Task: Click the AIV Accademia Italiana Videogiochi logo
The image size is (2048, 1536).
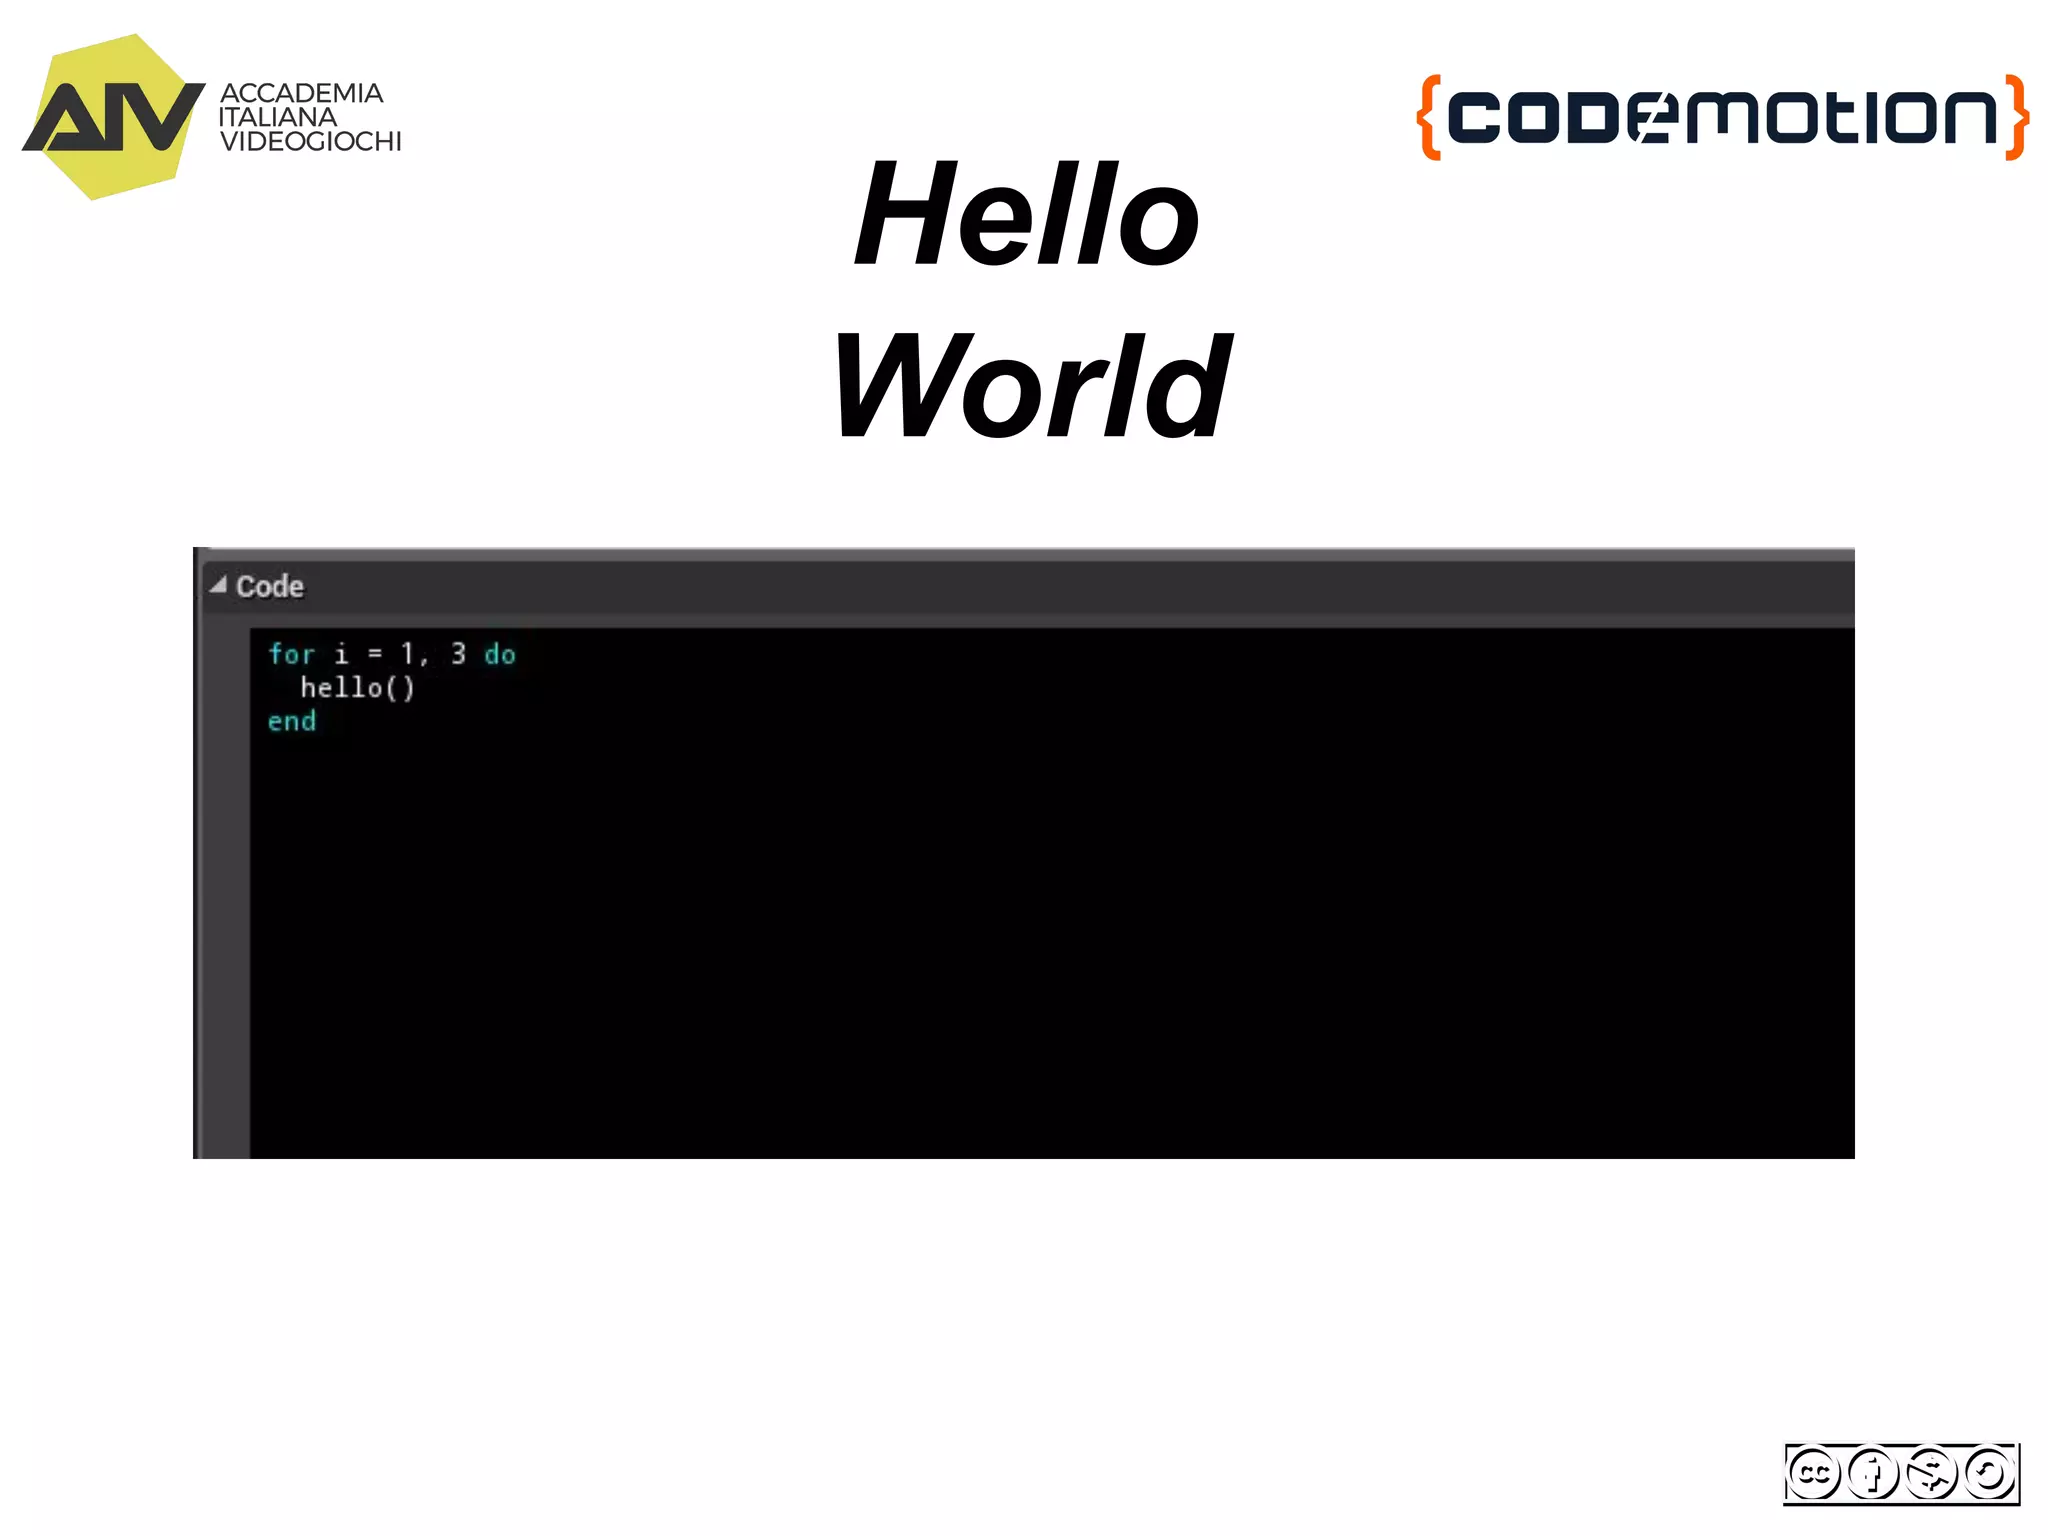Action: coord(212,117)
